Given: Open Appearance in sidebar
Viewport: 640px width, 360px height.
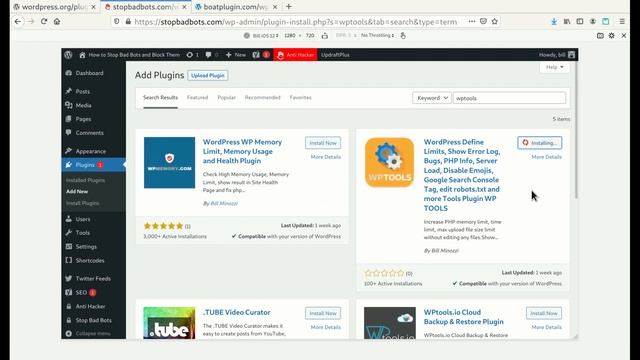Looking at the screenshot, I should [91, 151].
